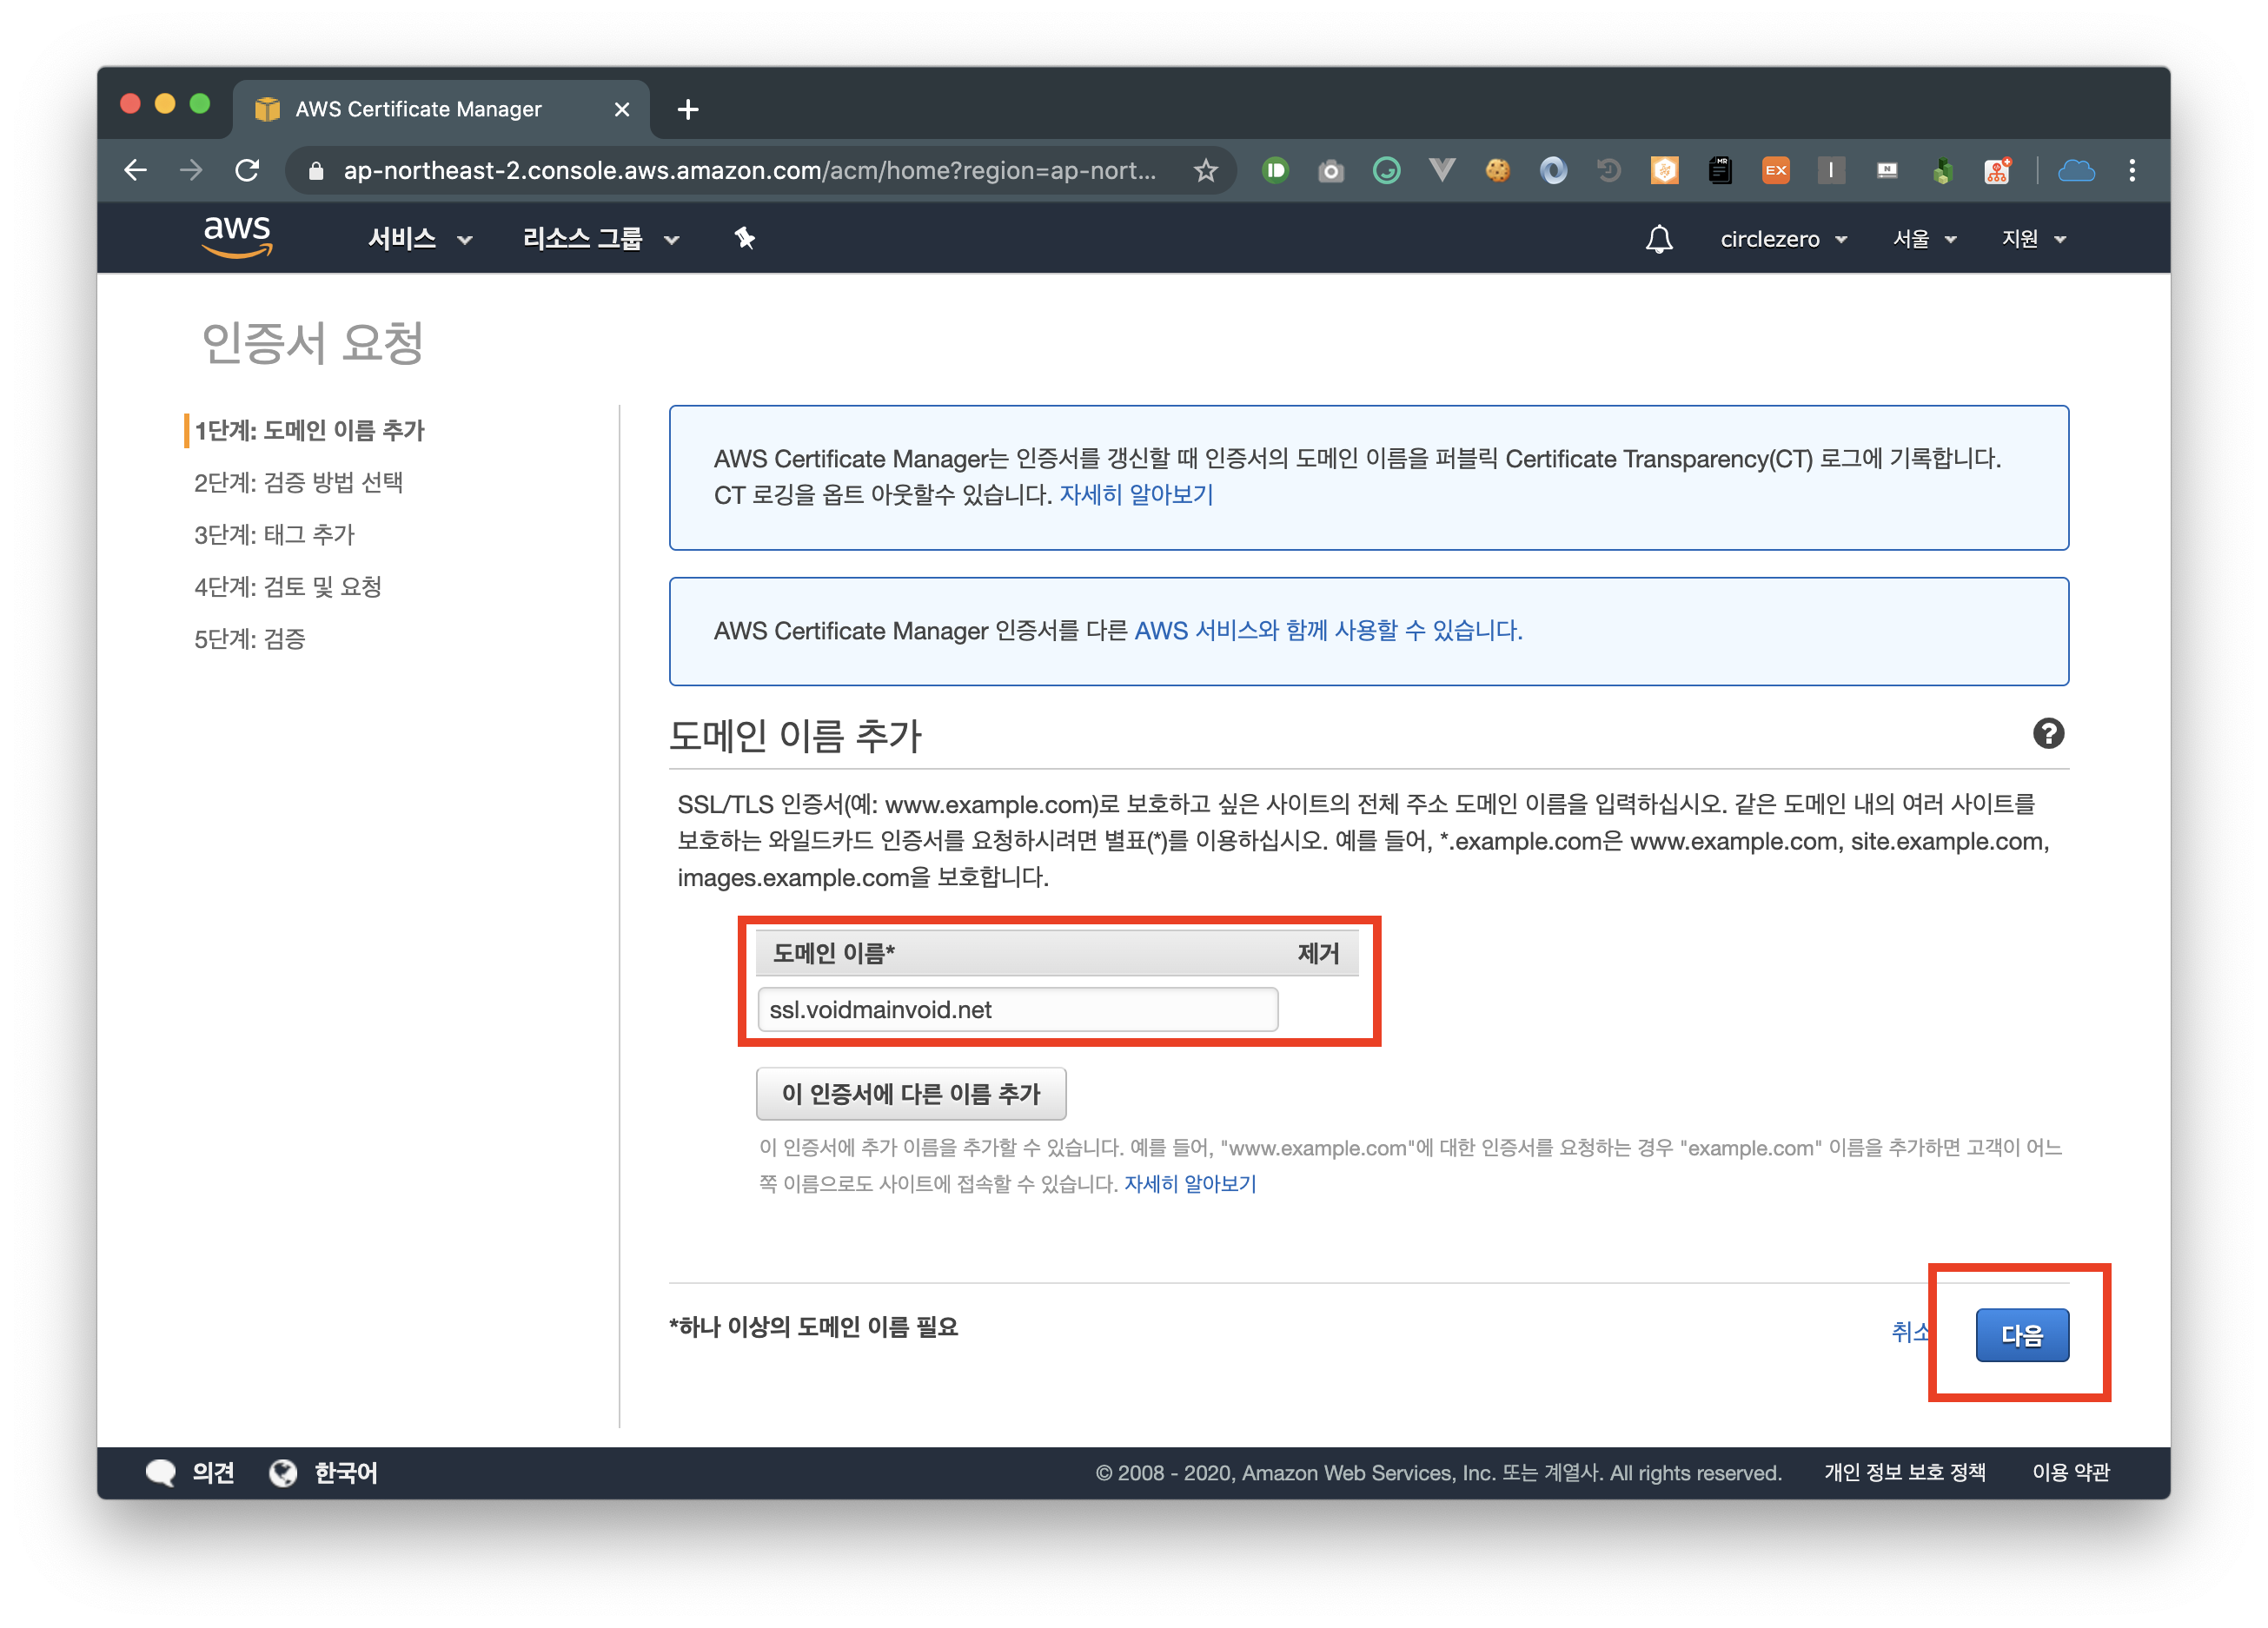
Task: Open Chrome three-dot menu
Action: pos(2132,171)
